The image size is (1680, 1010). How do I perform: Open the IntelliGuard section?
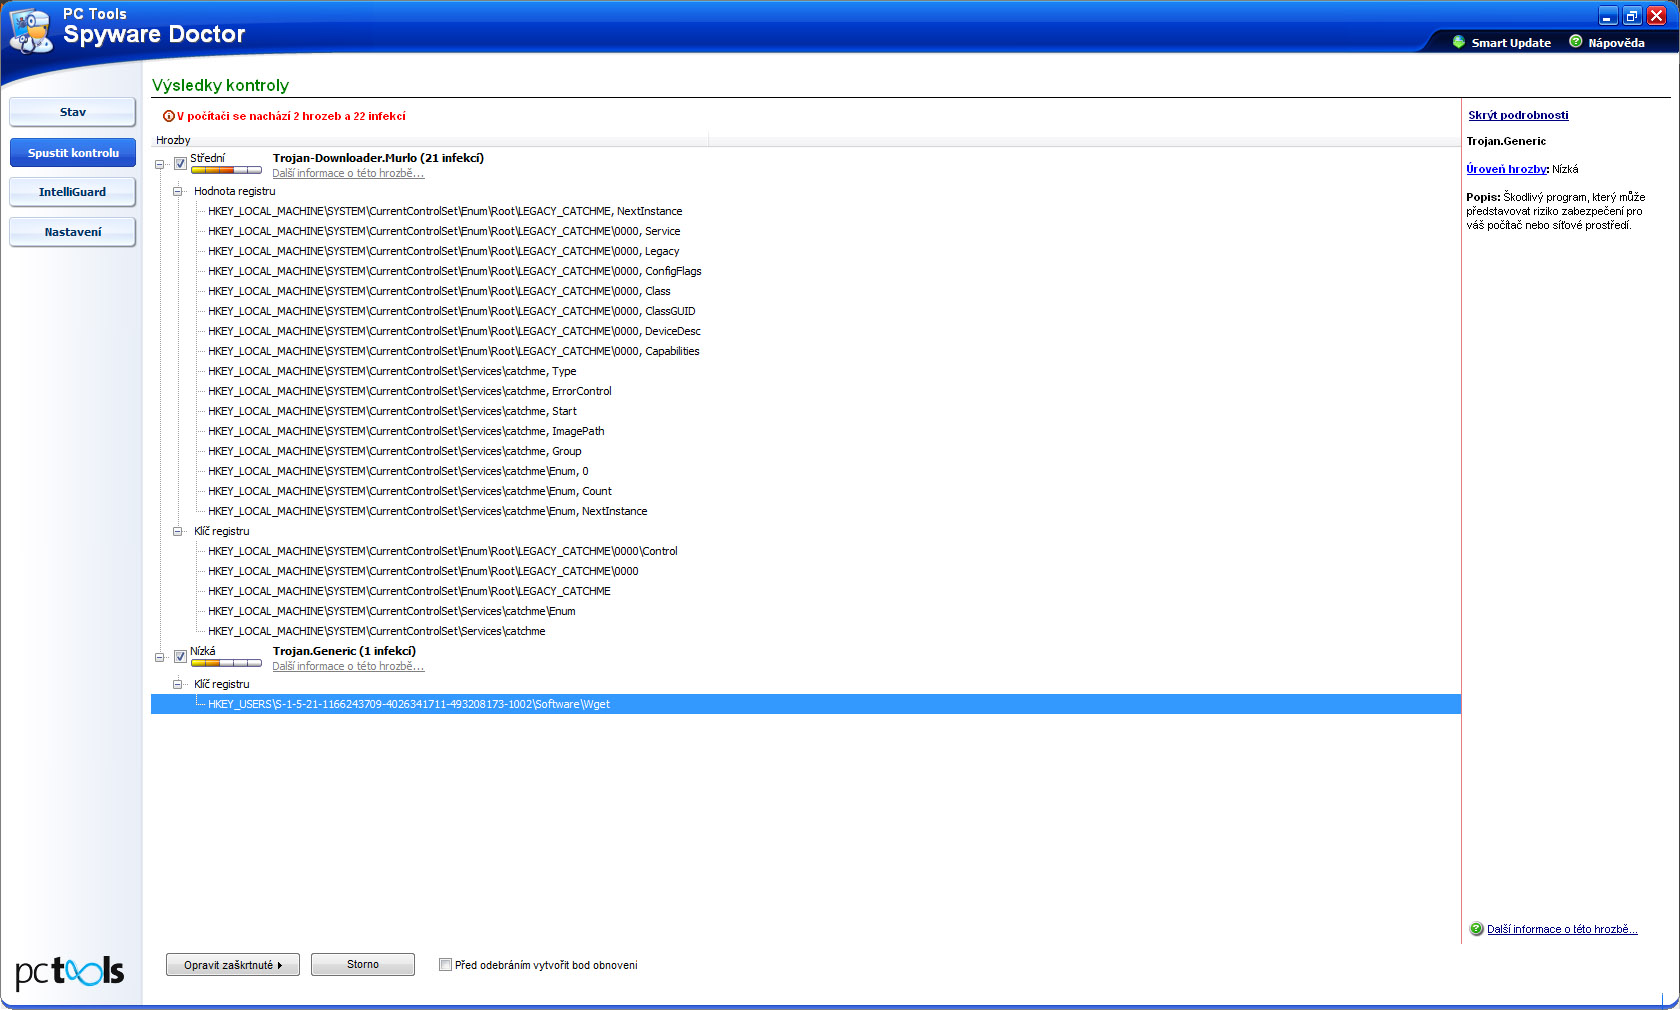click(72, 192)
